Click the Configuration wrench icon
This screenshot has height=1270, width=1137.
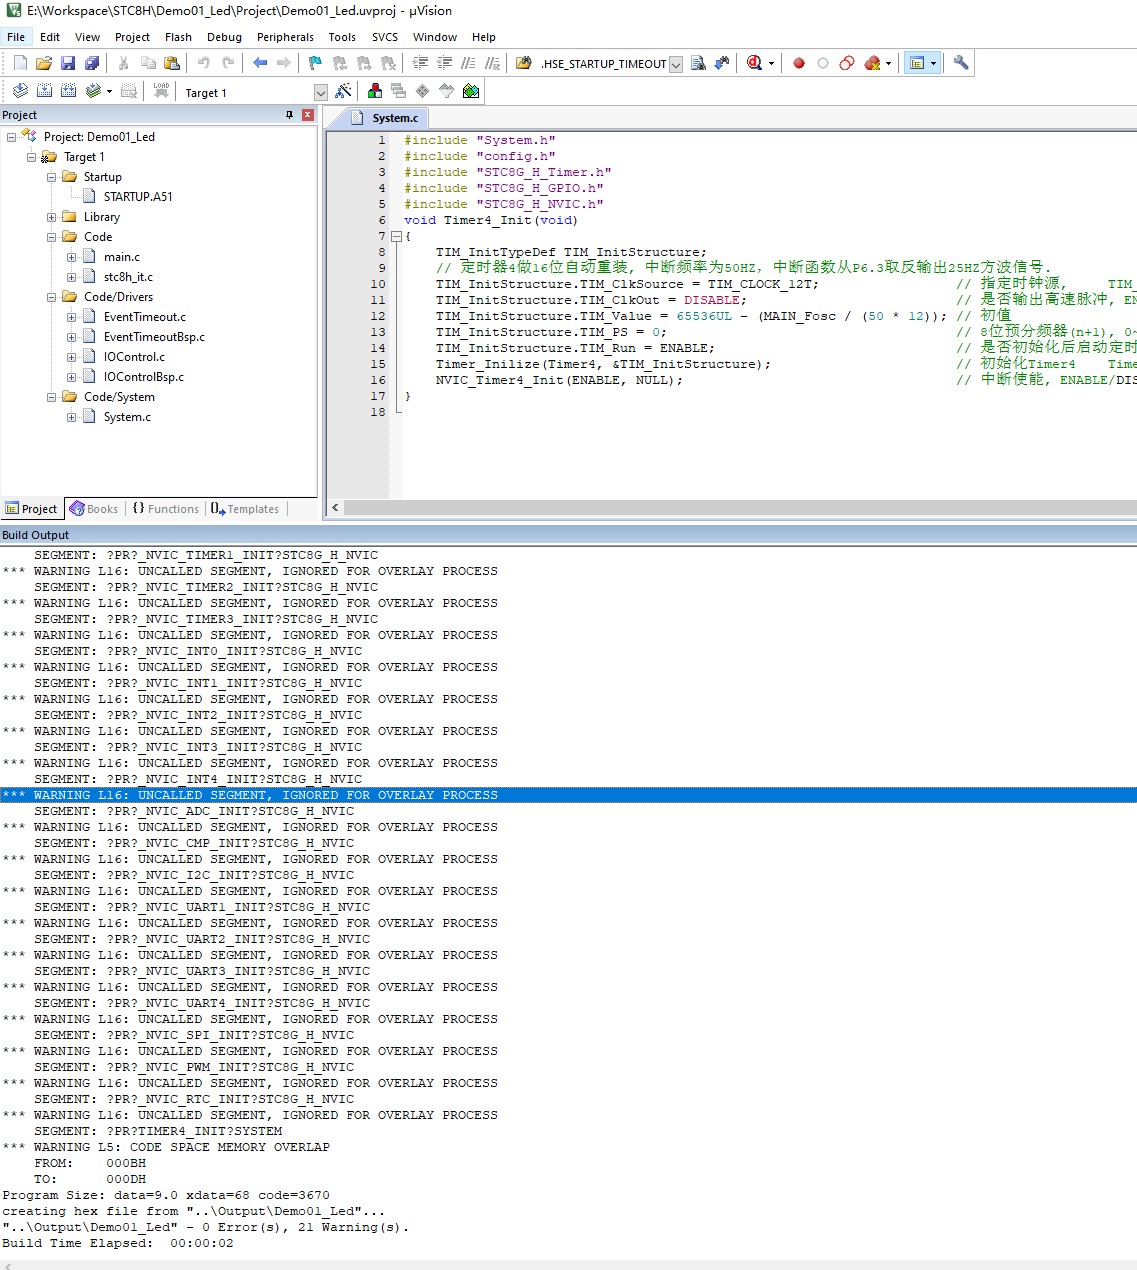point(961,63)
